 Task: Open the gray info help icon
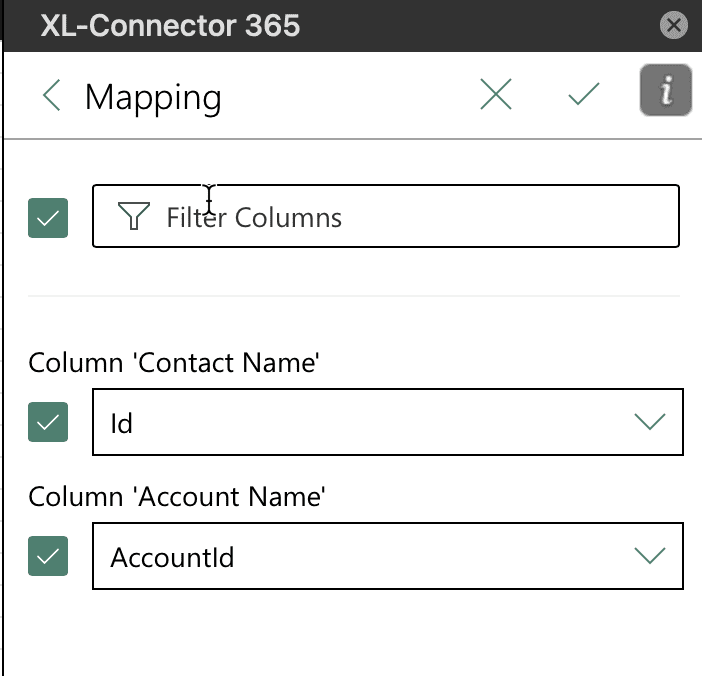(666, 90)
